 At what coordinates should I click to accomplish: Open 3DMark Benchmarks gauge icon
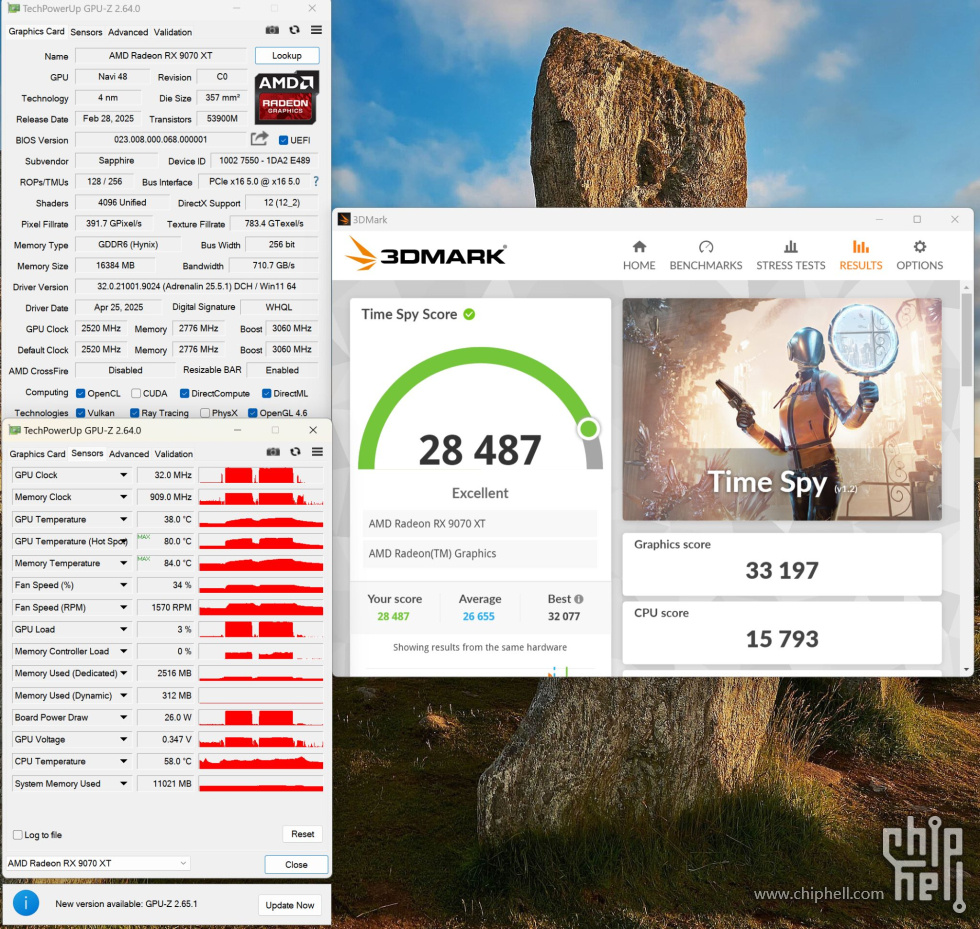(706, 247)
